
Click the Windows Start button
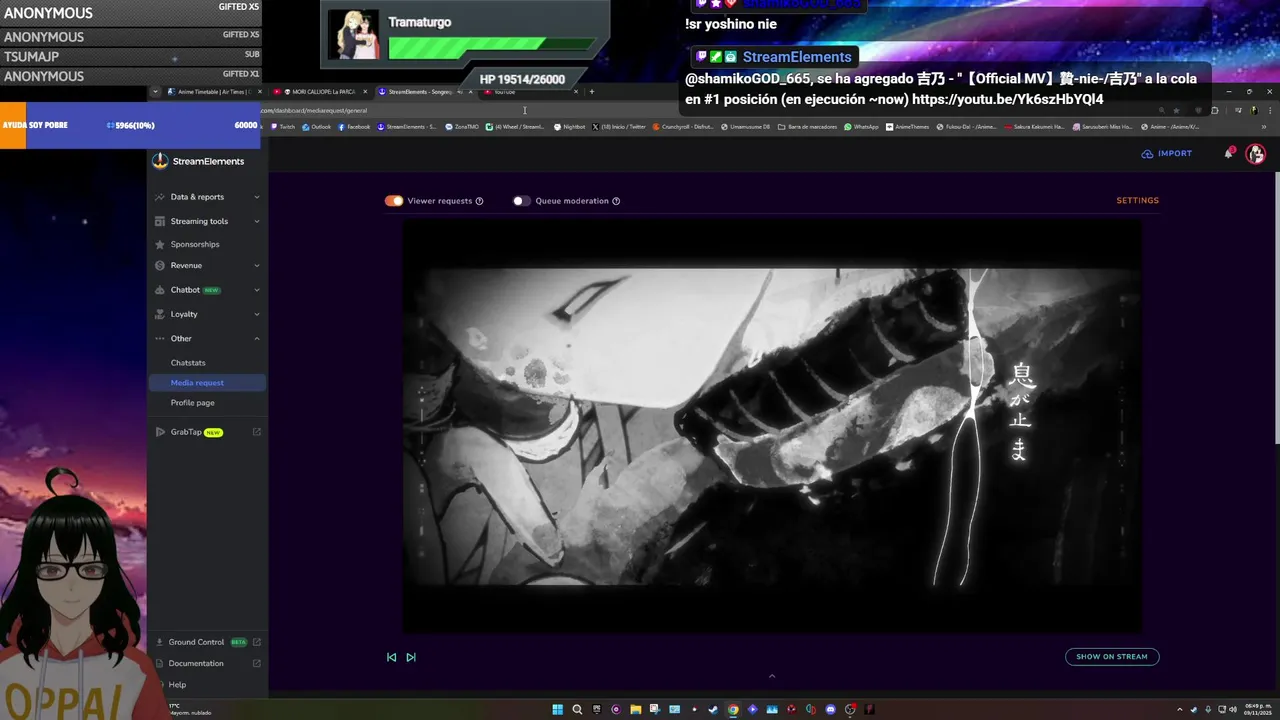557,710
